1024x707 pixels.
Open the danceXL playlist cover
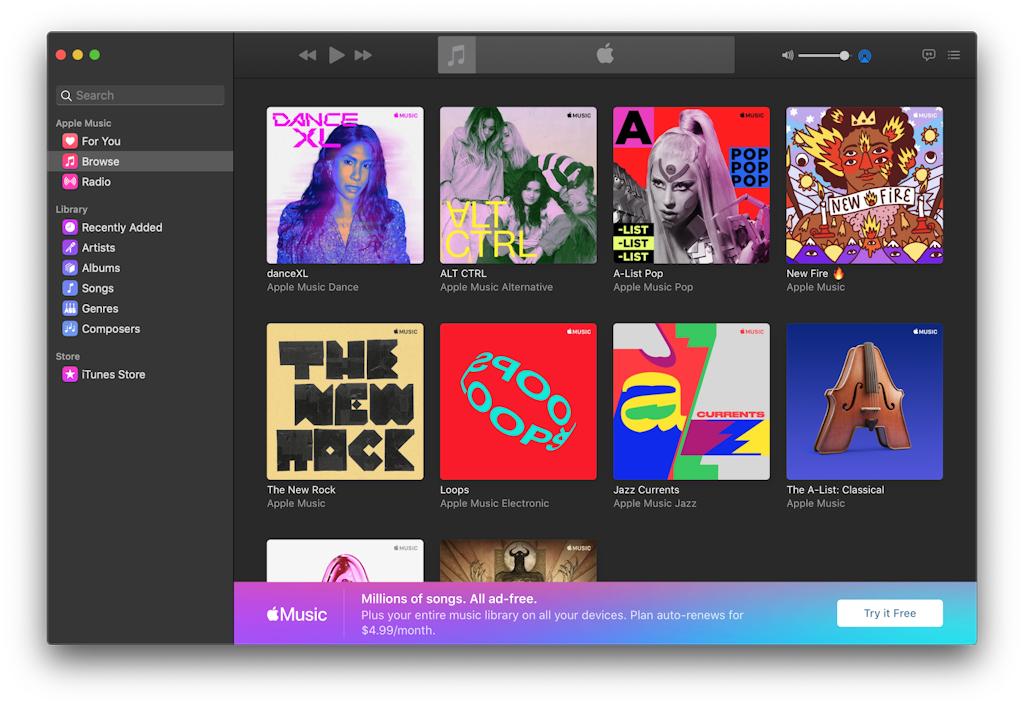[x=345, y=185]
